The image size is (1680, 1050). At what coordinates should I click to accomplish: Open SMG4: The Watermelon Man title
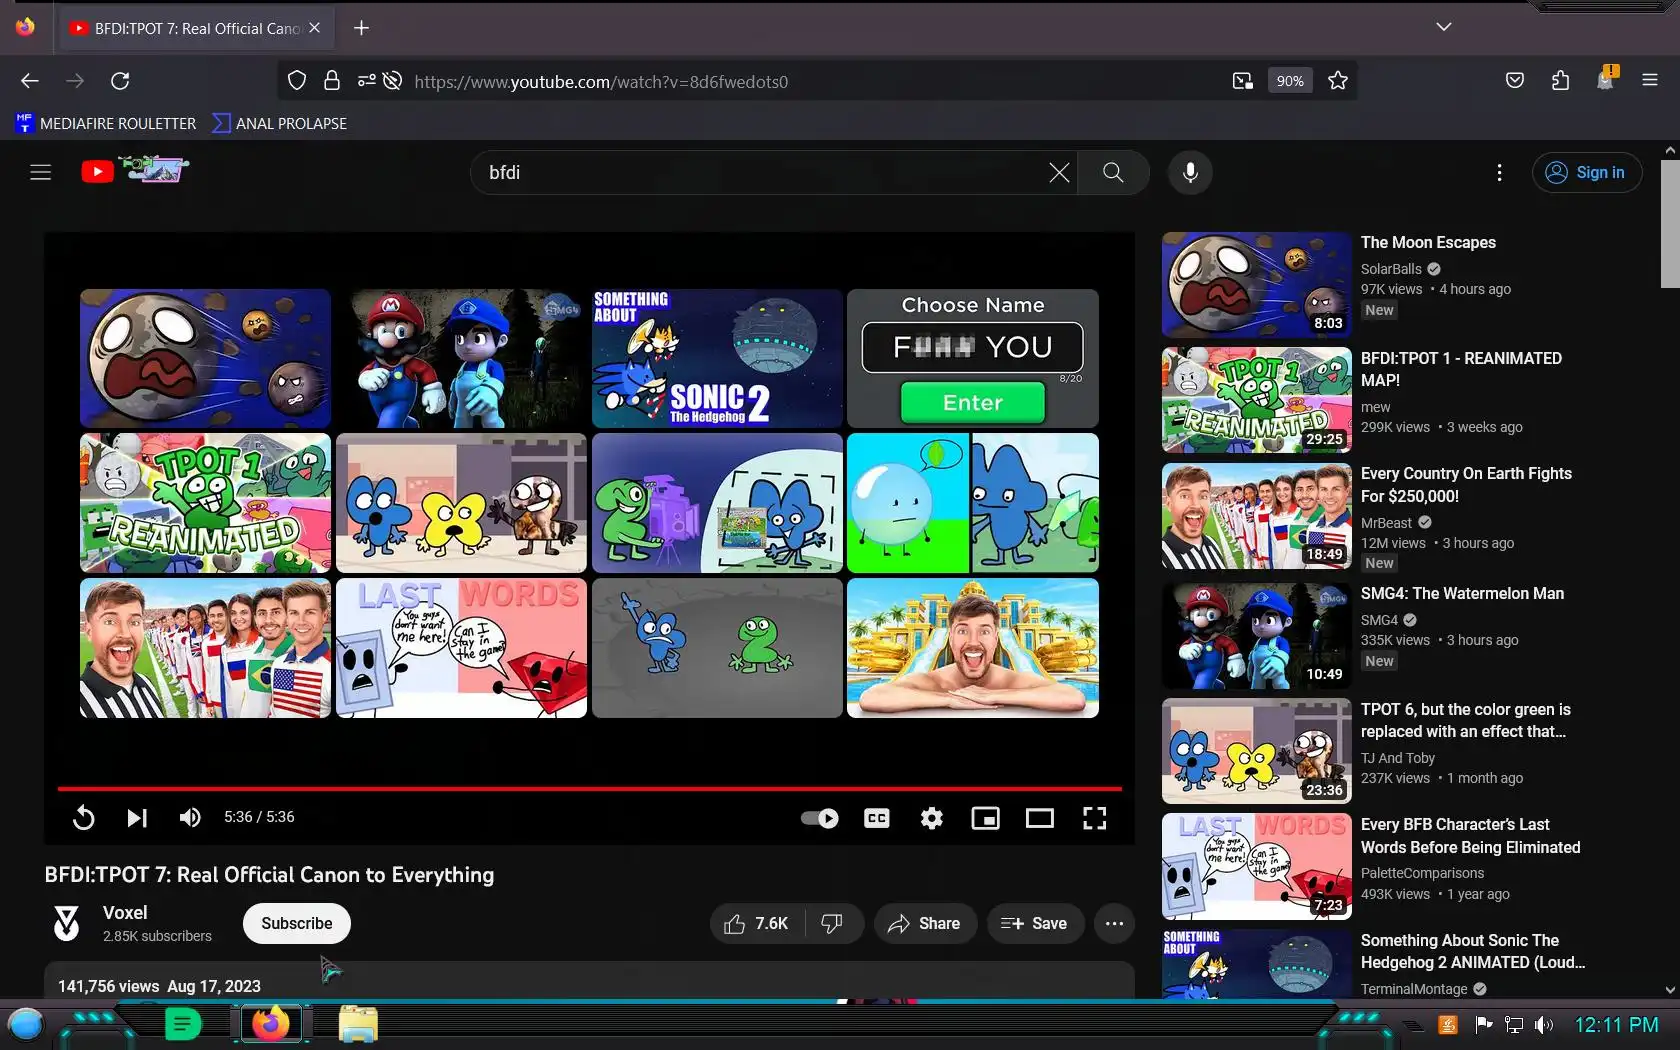[x=1462, y=593]
